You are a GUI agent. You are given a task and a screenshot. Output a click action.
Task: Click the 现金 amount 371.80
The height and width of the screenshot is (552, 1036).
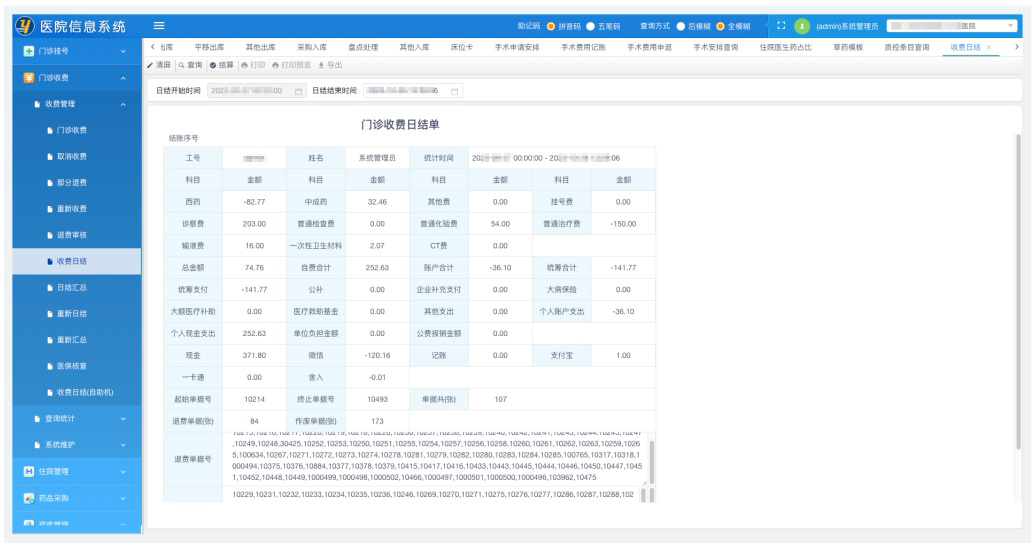(254, 356)
